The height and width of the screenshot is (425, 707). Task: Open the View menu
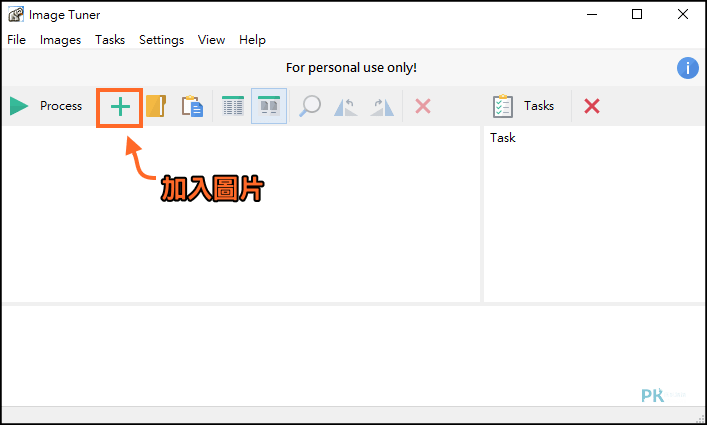pos(211,40)
